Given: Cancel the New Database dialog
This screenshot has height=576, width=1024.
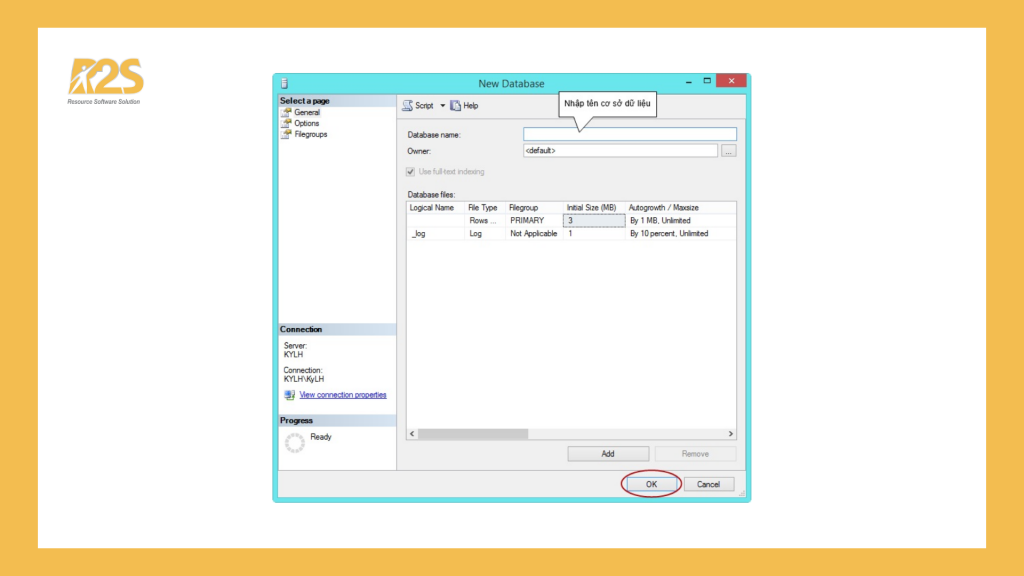Looking at the screenshot, I should (708, 483).
